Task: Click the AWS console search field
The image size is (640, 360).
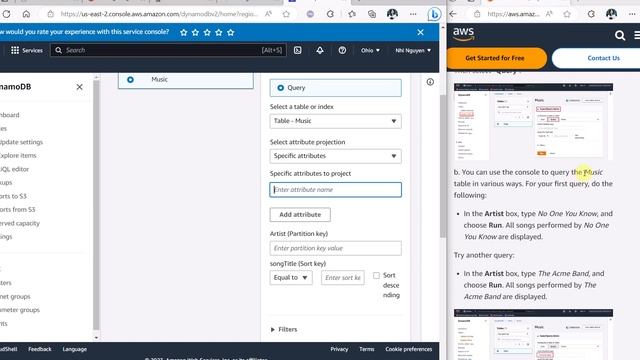Action: [168, 50]
